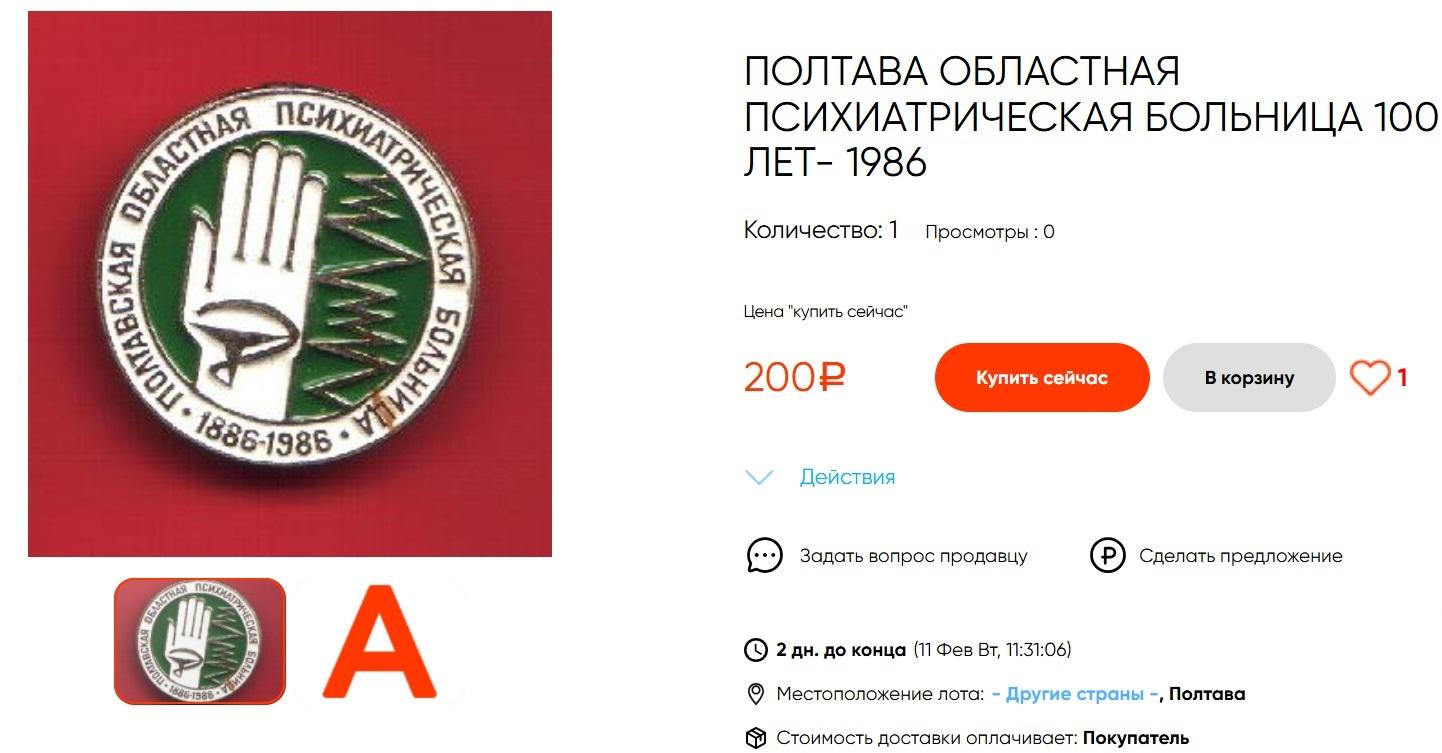Click the 200₽ price
1442x753 pixels.
[795, 378]
